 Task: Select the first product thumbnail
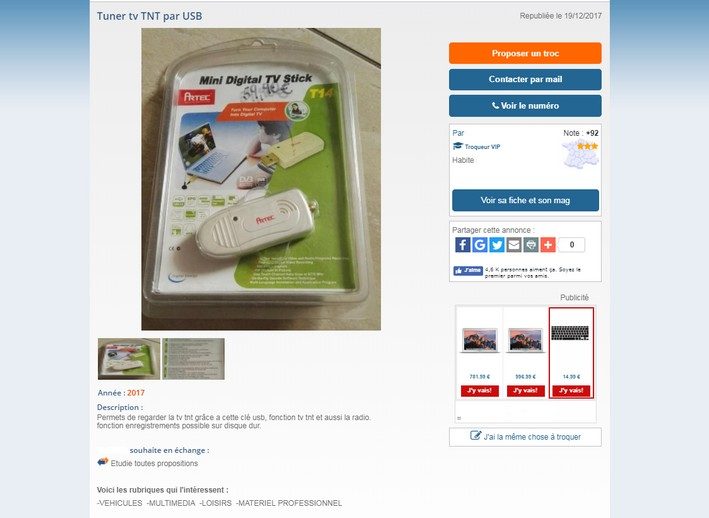[x=129, y=359]
